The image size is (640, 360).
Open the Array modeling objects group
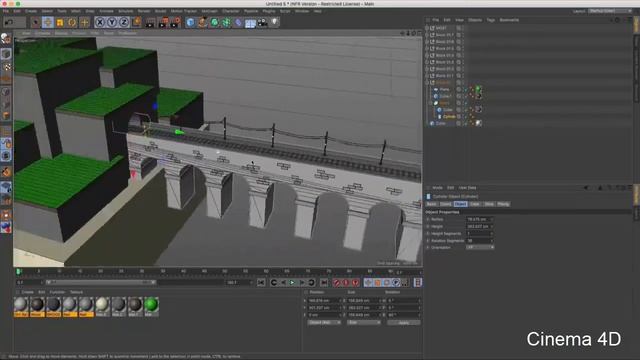[x=226, y=22]
